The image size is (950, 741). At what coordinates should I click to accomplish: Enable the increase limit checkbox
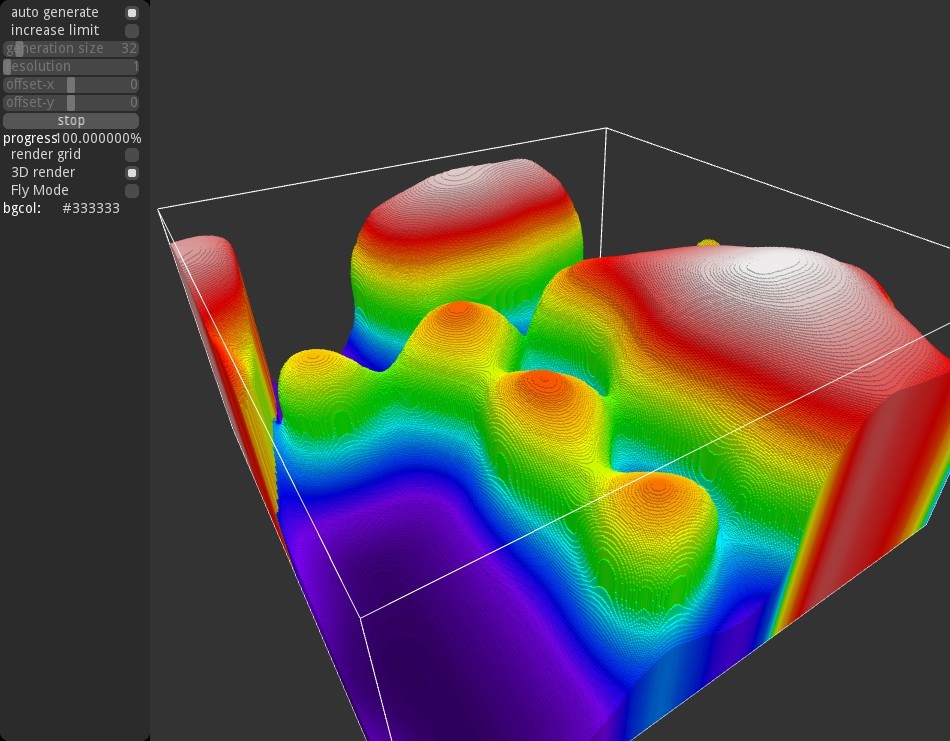coord(131,31)
